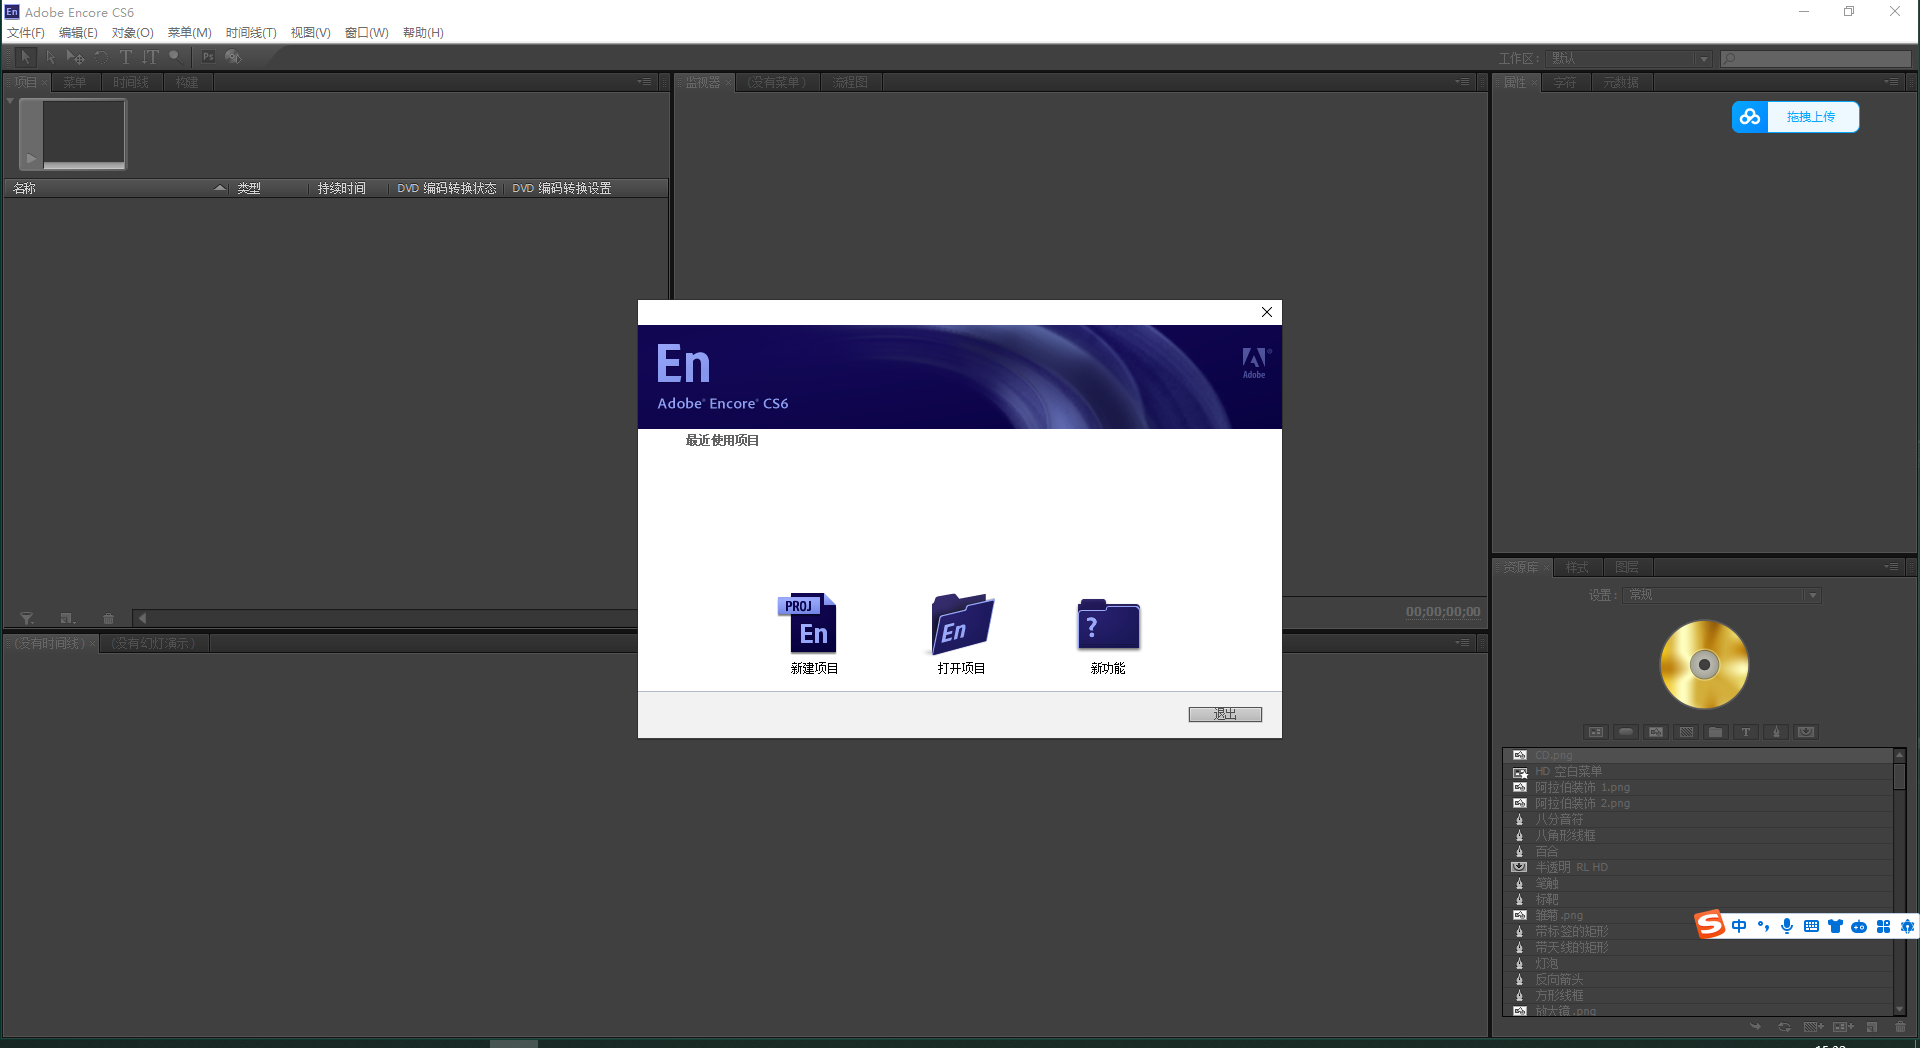Toggle the images filter in the library
This screenshot has height=1048, width=1920.
[1656, 732]
